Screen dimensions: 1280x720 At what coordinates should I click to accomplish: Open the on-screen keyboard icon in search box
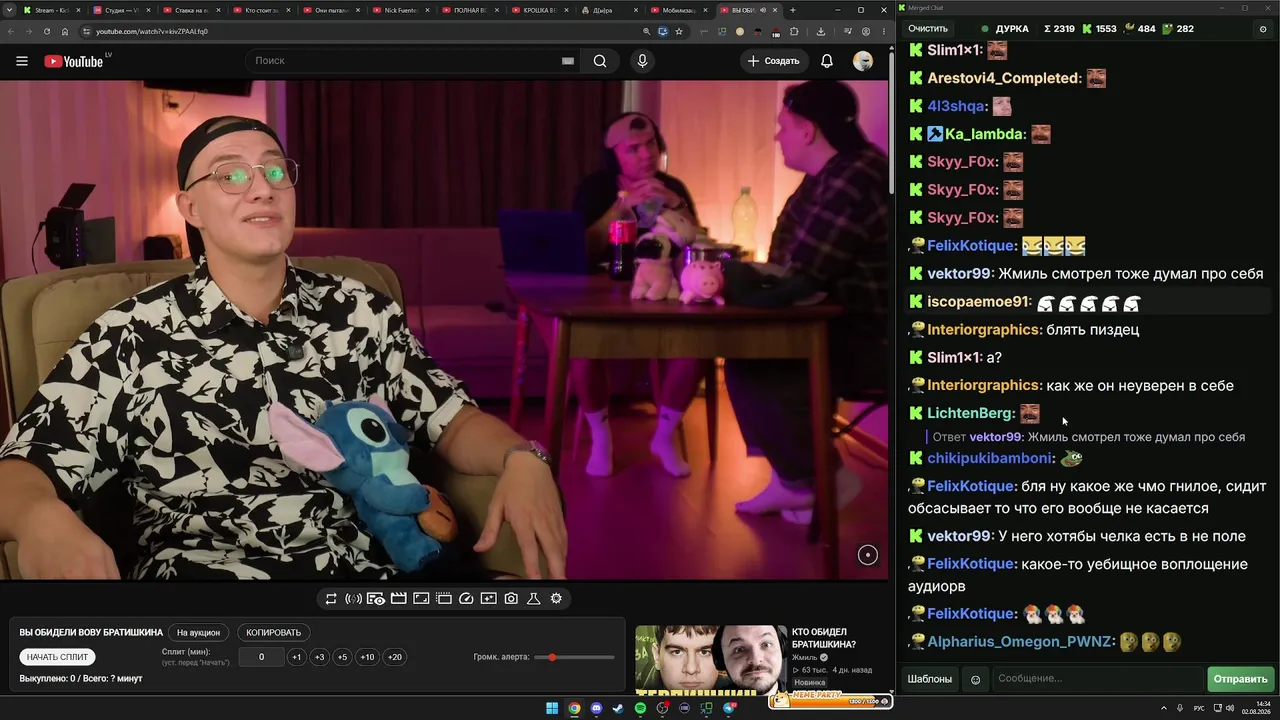pyautogui.click(x=567, y=61)
